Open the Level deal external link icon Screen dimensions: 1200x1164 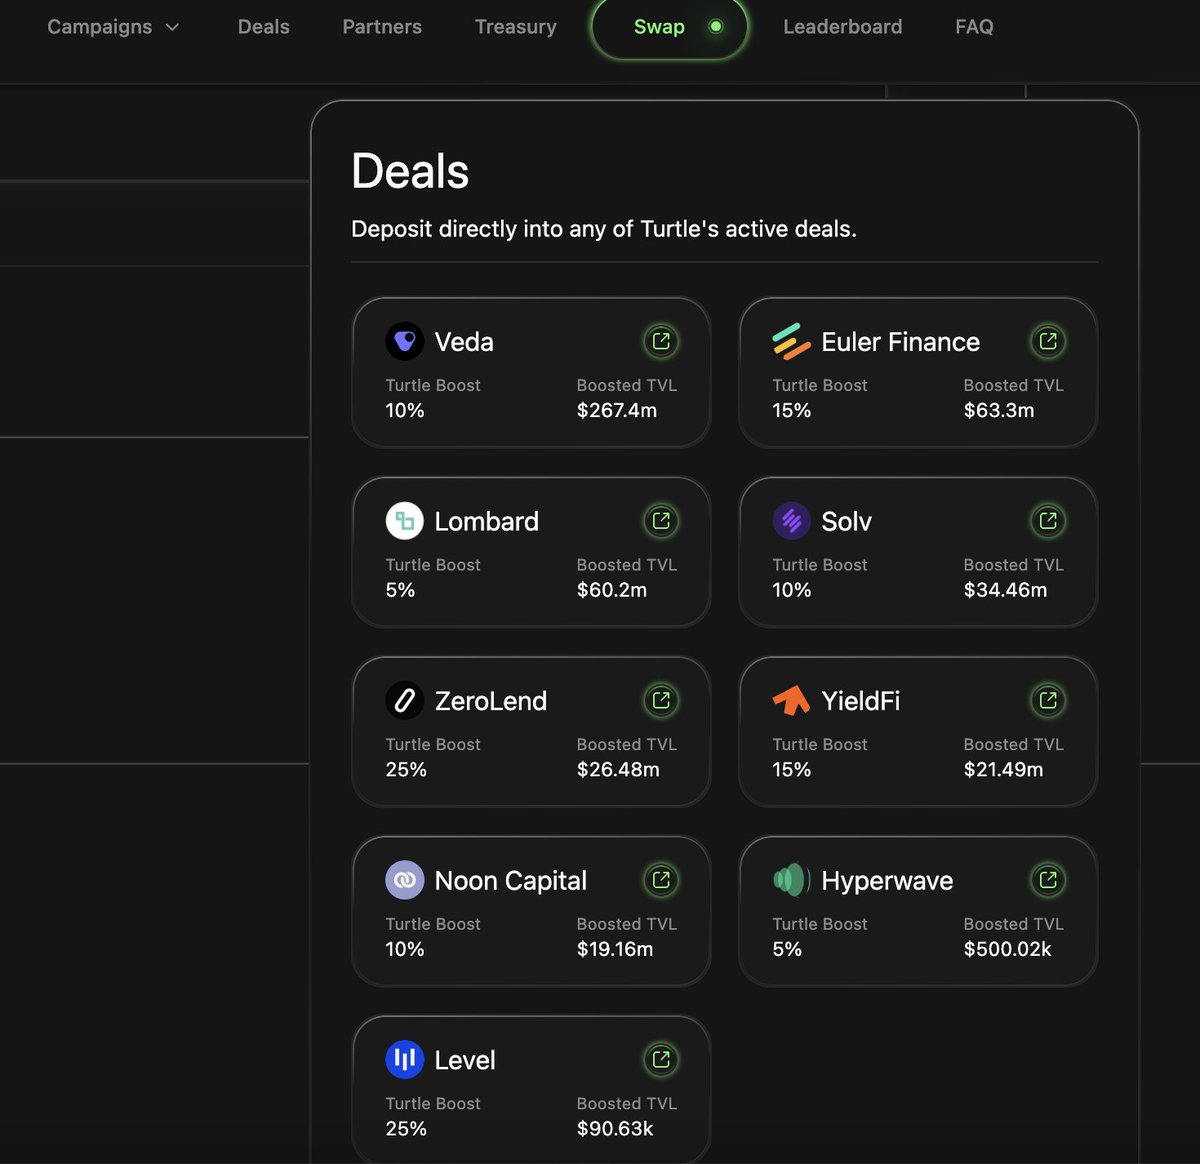pos(661,1059)
